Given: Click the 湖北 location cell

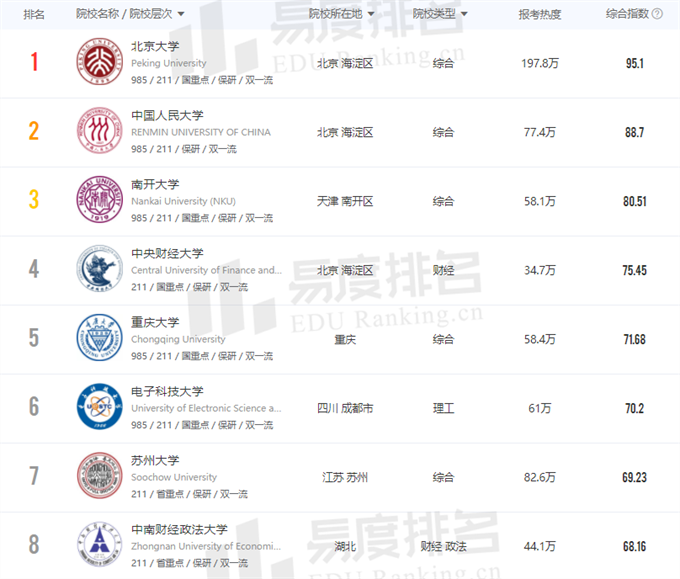Looking at the screenshot, I should coord(345,546).
